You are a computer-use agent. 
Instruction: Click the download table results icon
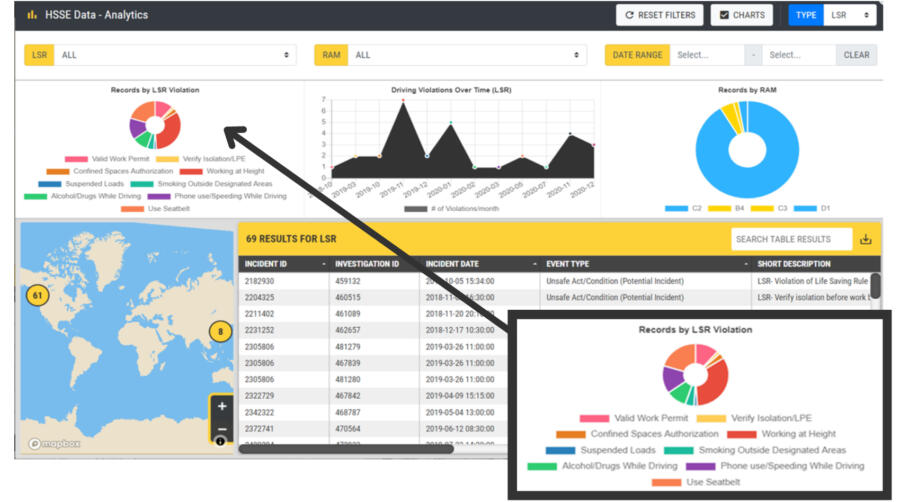[x=866, y=240]
